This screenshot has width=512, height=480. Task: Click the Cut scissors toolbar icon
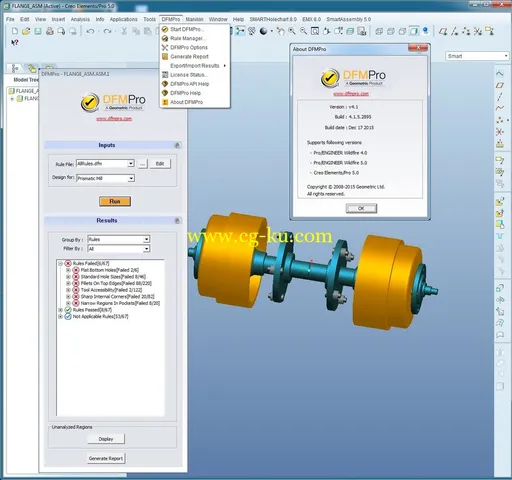tap(124, 31)
